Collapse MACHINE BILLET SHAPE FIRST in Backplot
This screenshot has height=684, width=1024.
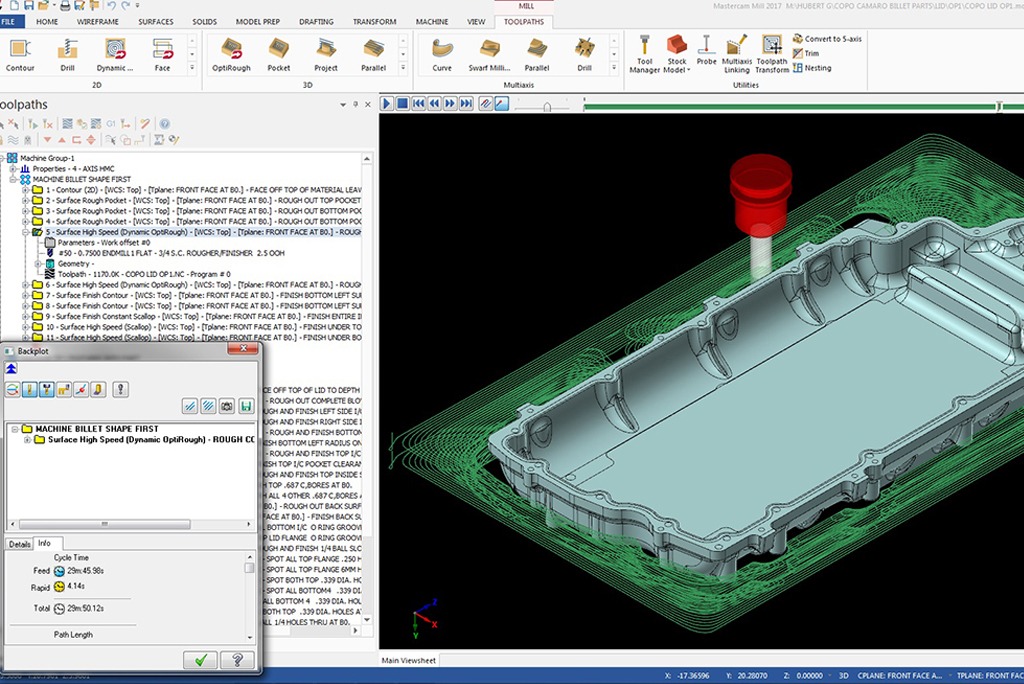click(x=14, y=429)
